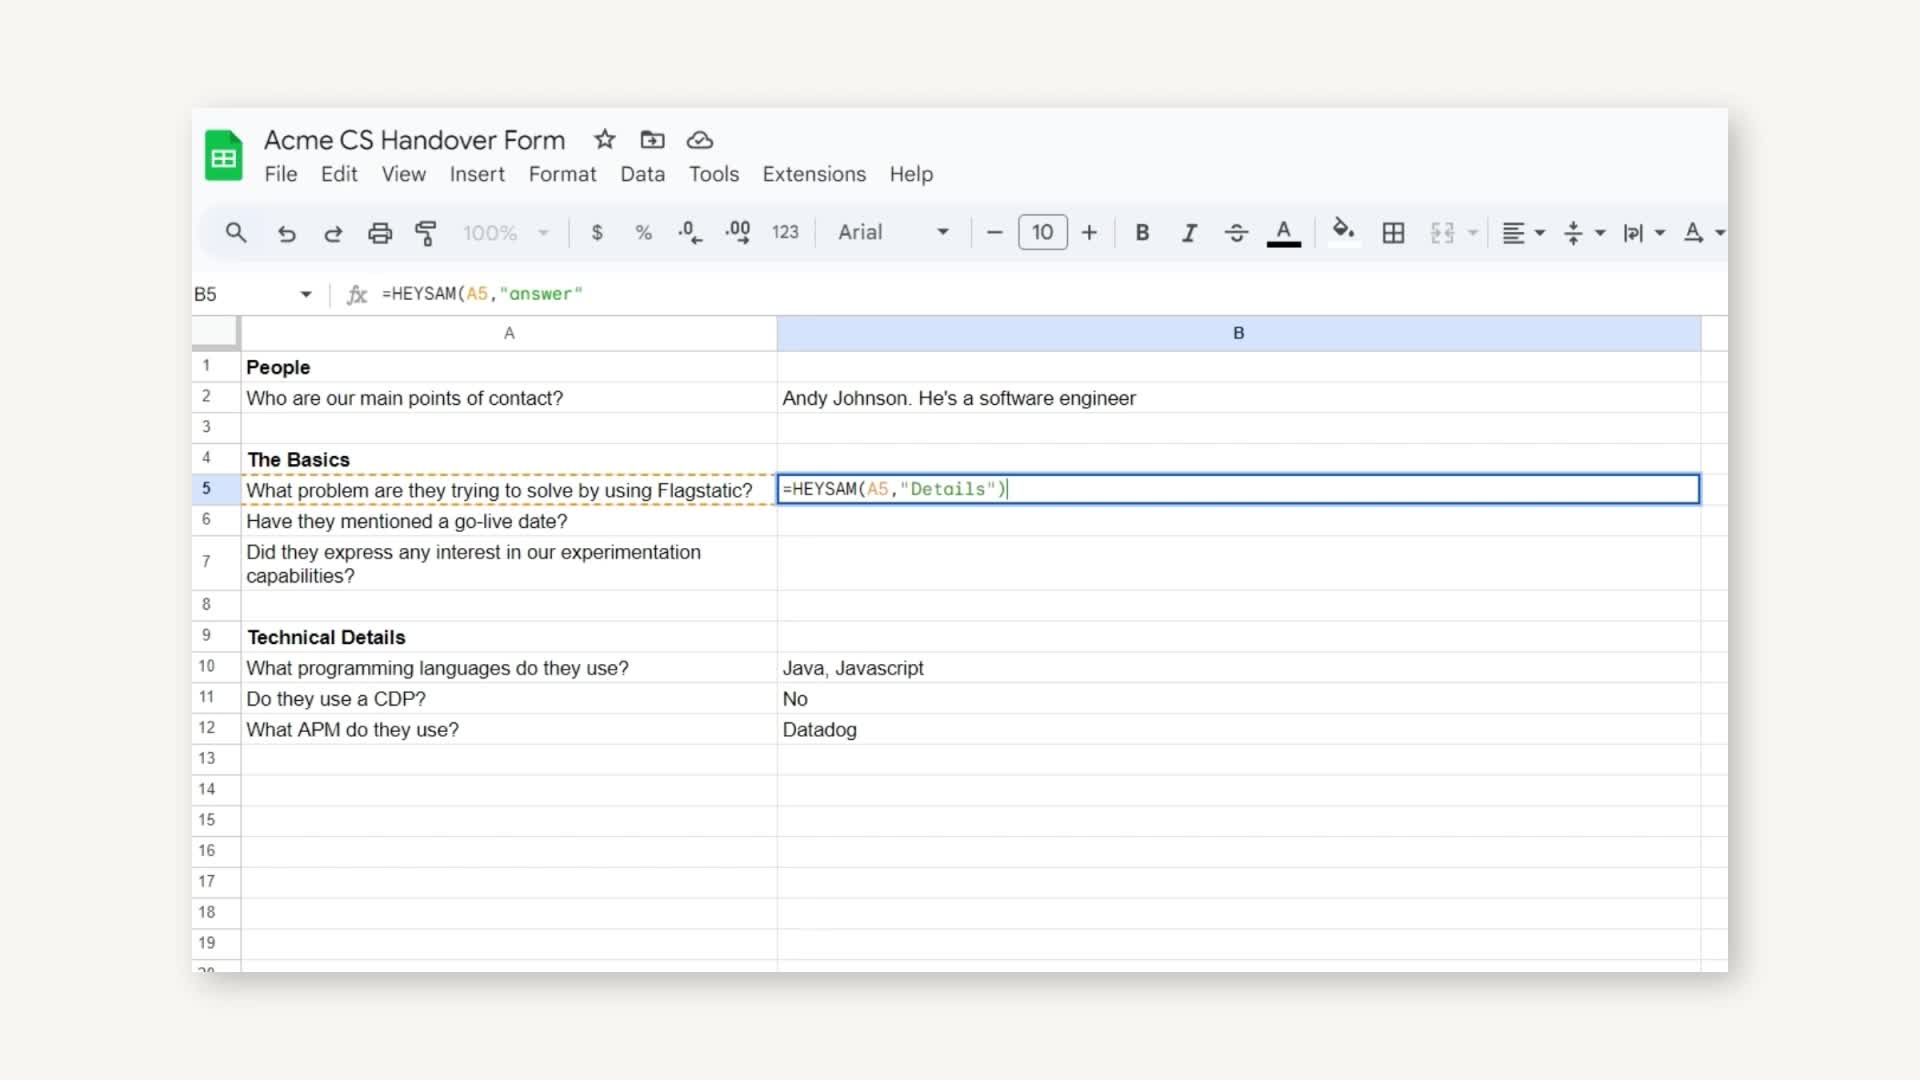Viewport: 1920px width, 1080px height.
Task: Select column B header
Action: coord(1238,333)
